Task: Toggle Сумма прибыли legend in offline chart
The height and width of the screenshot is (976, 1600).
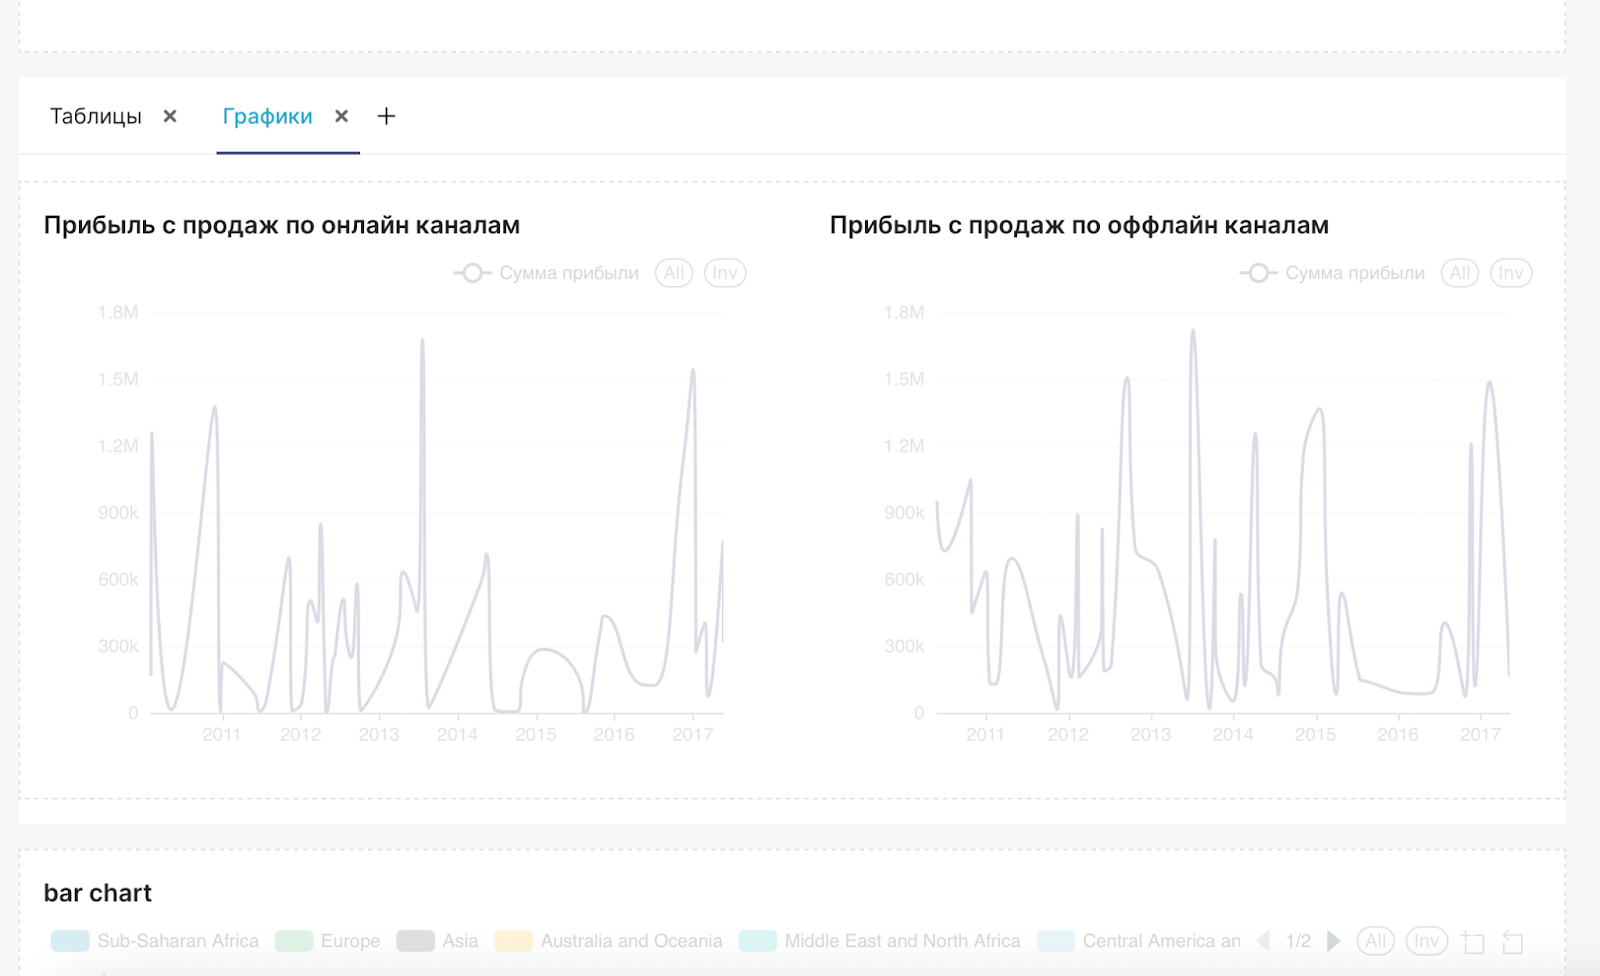Action: point(1332,273)
